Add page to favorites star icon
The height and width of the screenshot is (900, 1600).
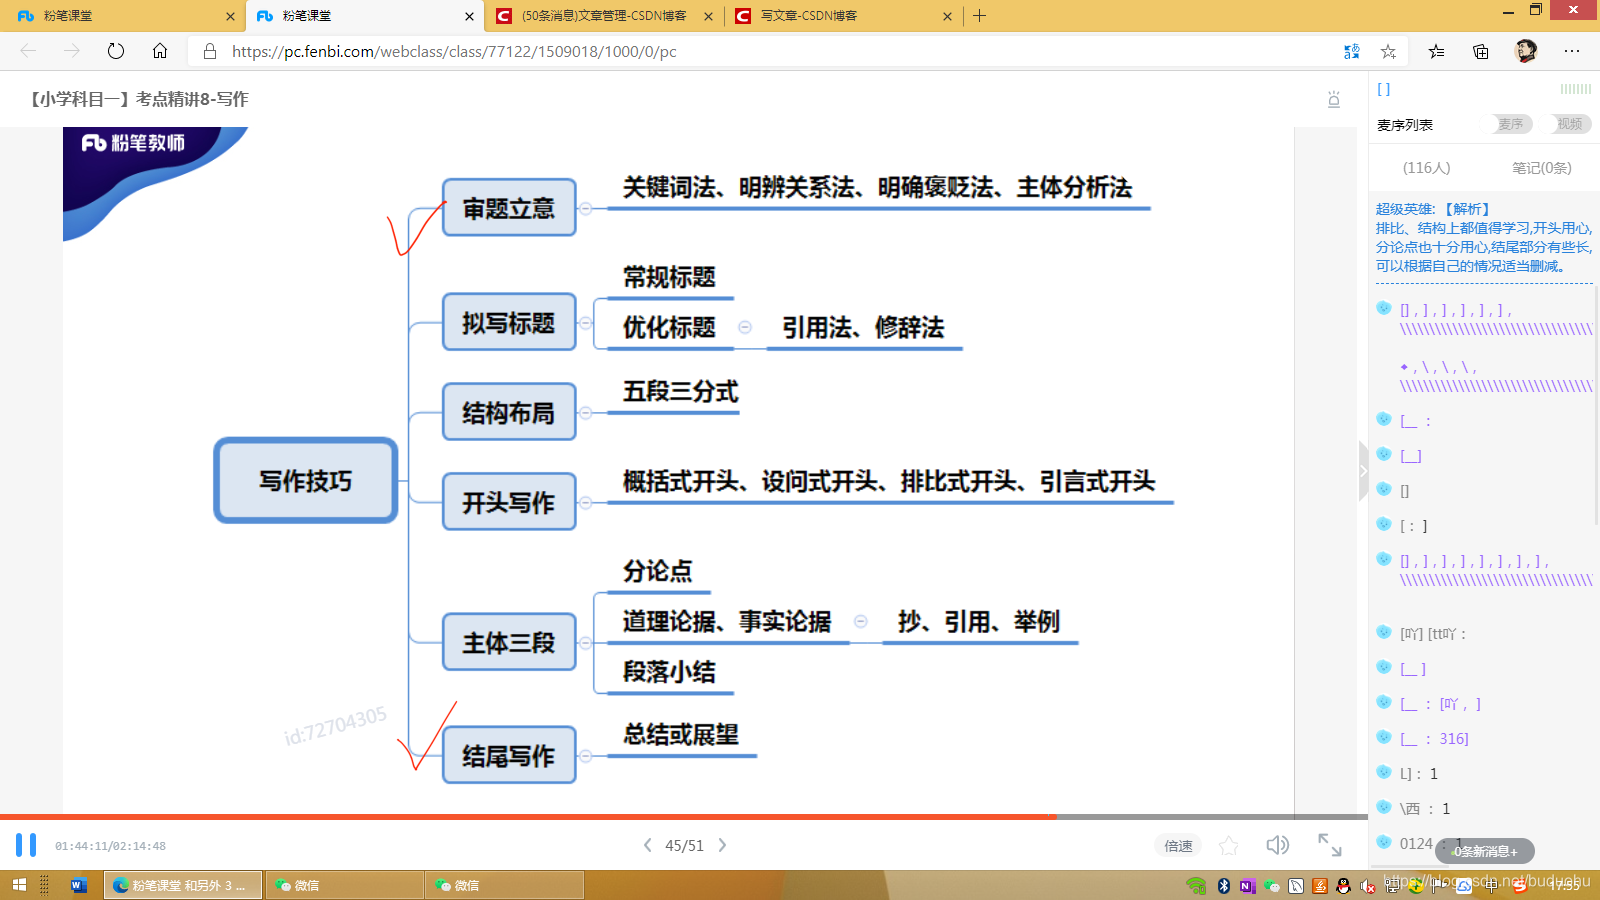tap(1388, 51)
